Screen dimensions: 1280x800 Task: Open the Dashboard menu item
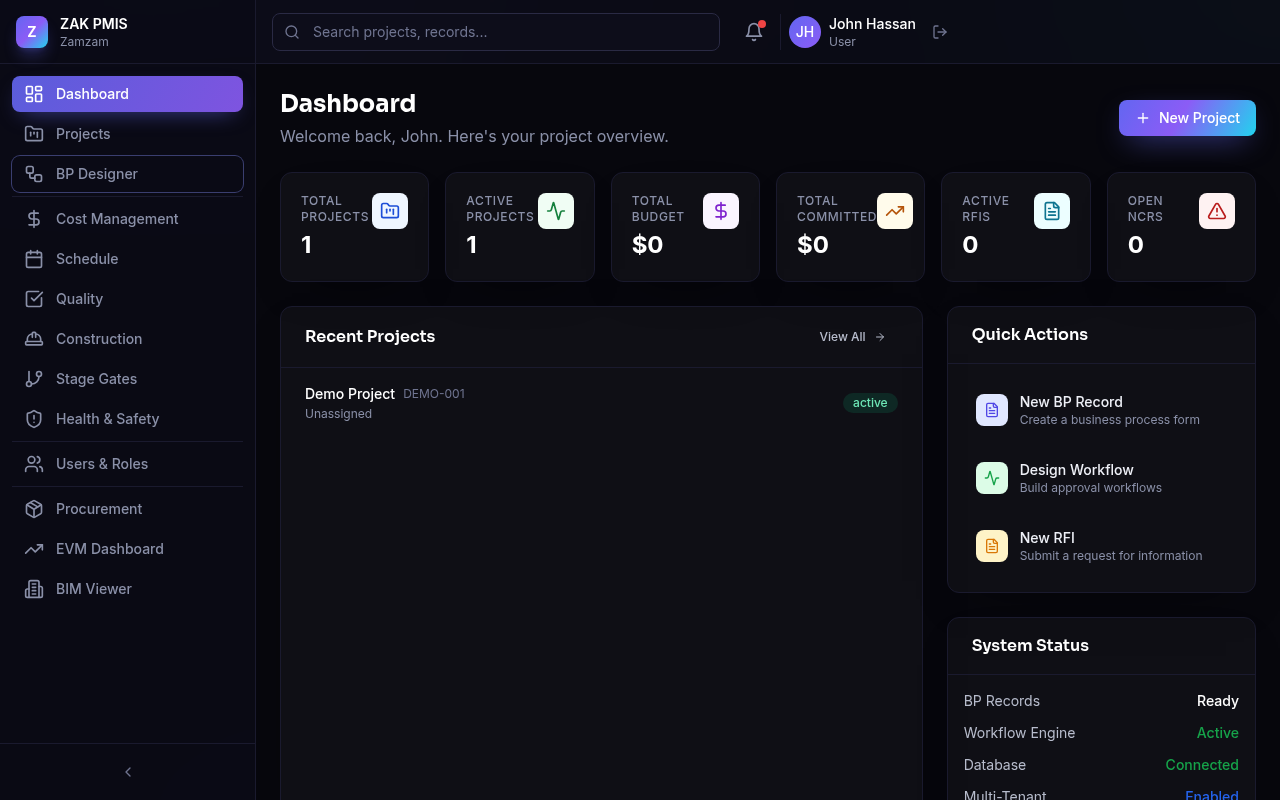[x=127, y=94]
